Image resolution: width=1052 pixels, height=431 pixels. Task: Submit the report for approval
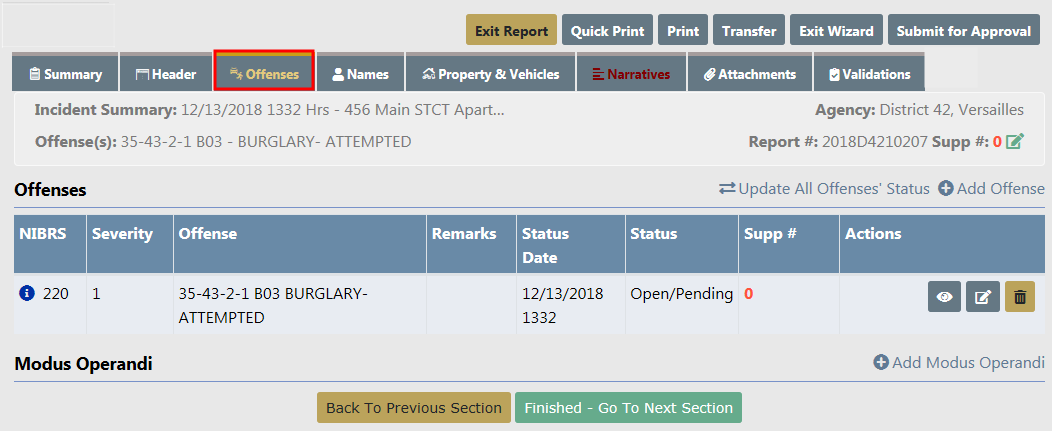pos(963,31)
